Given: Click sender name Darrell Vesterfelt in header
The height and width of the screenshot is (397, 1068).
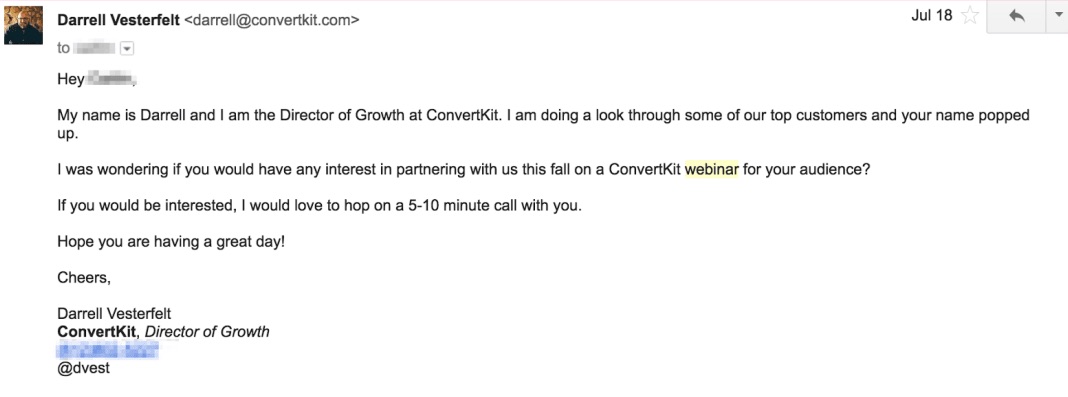Looking at the screenshot, I should pos(119,20).
